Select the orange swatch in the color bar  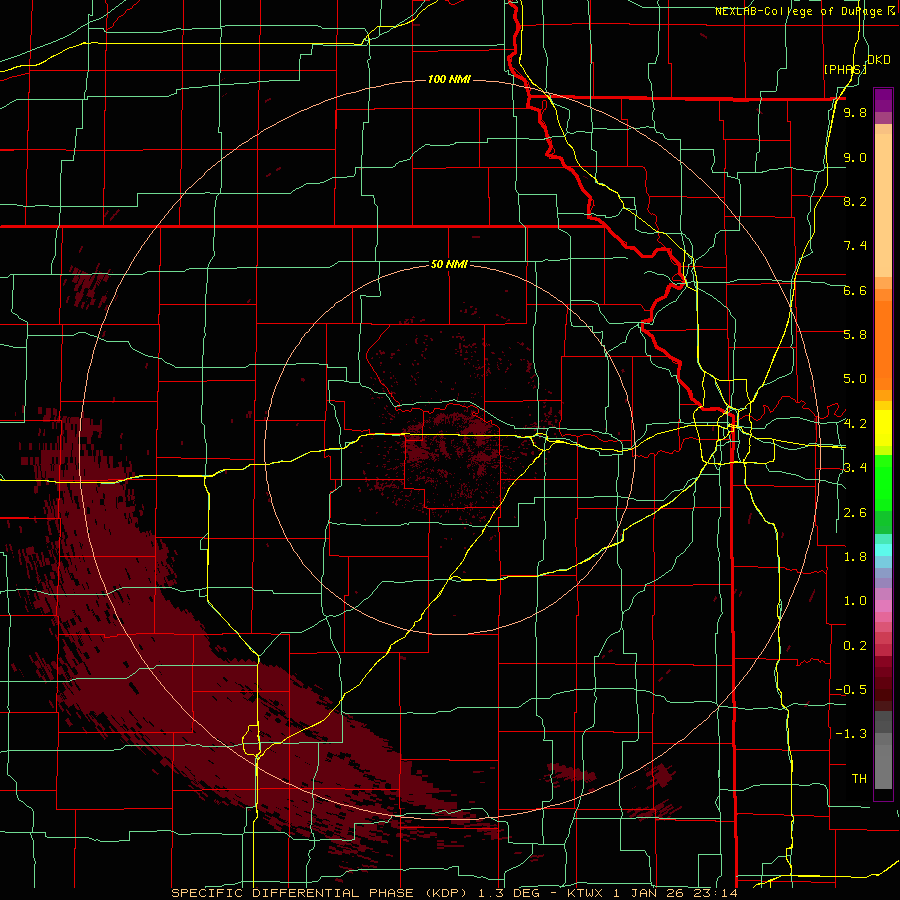coord(883,344)
